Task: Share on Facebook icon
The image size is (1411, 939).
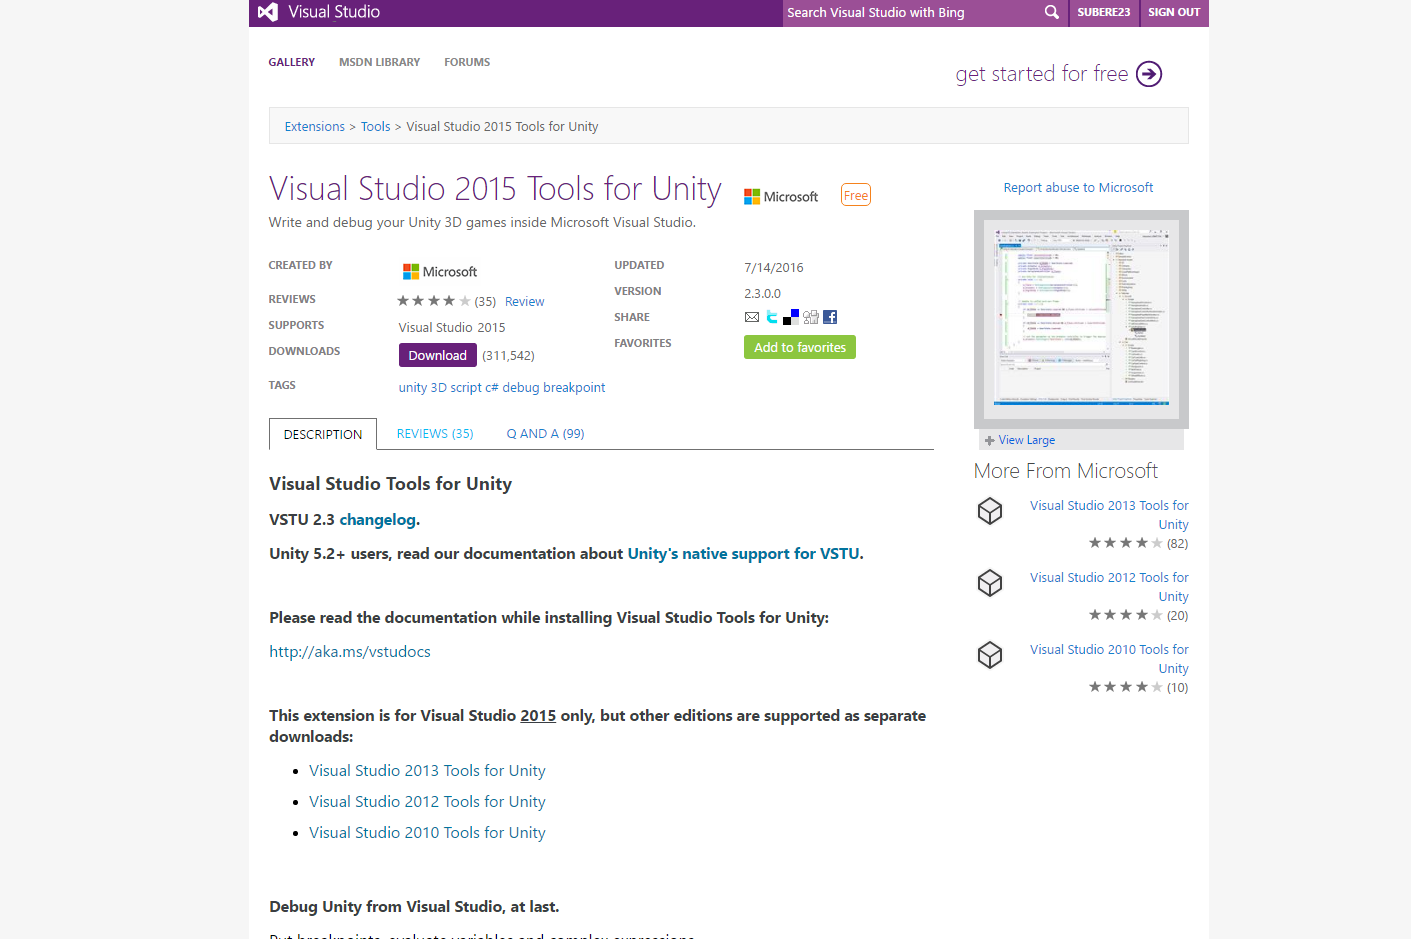Action: 830,317
